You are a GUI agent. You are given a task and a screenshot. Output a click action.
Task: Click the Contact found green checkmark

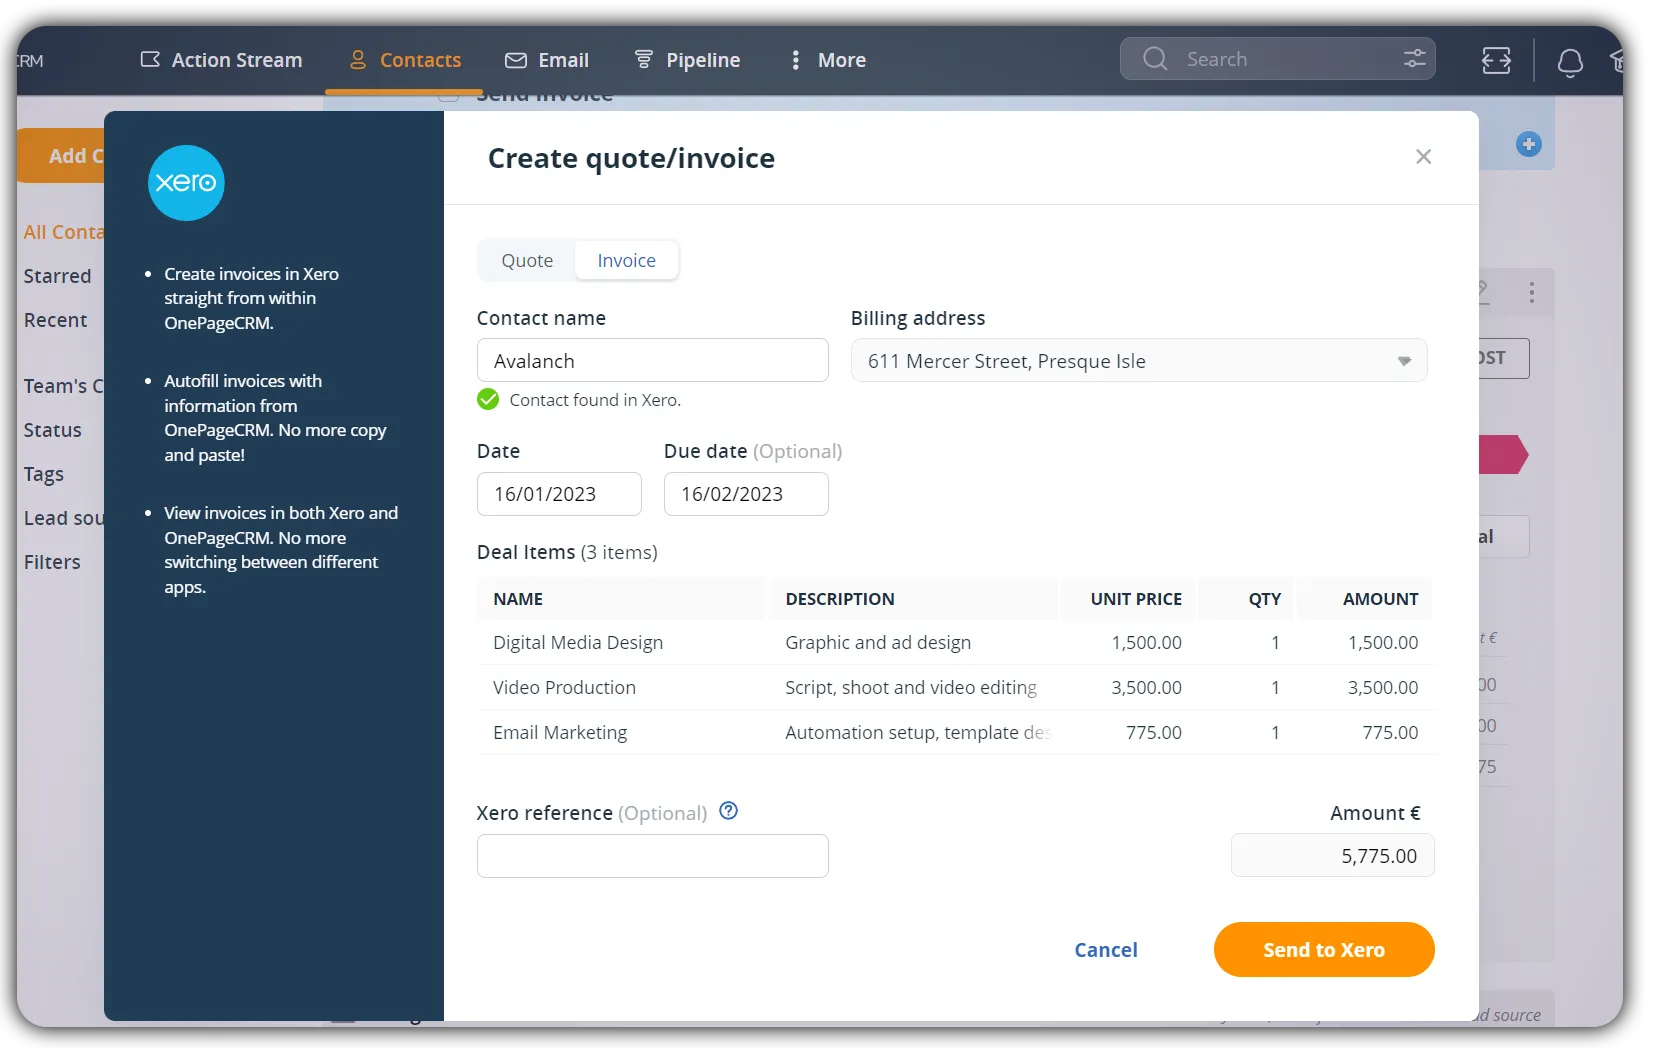pyautogui.click(x=488, y=400)
